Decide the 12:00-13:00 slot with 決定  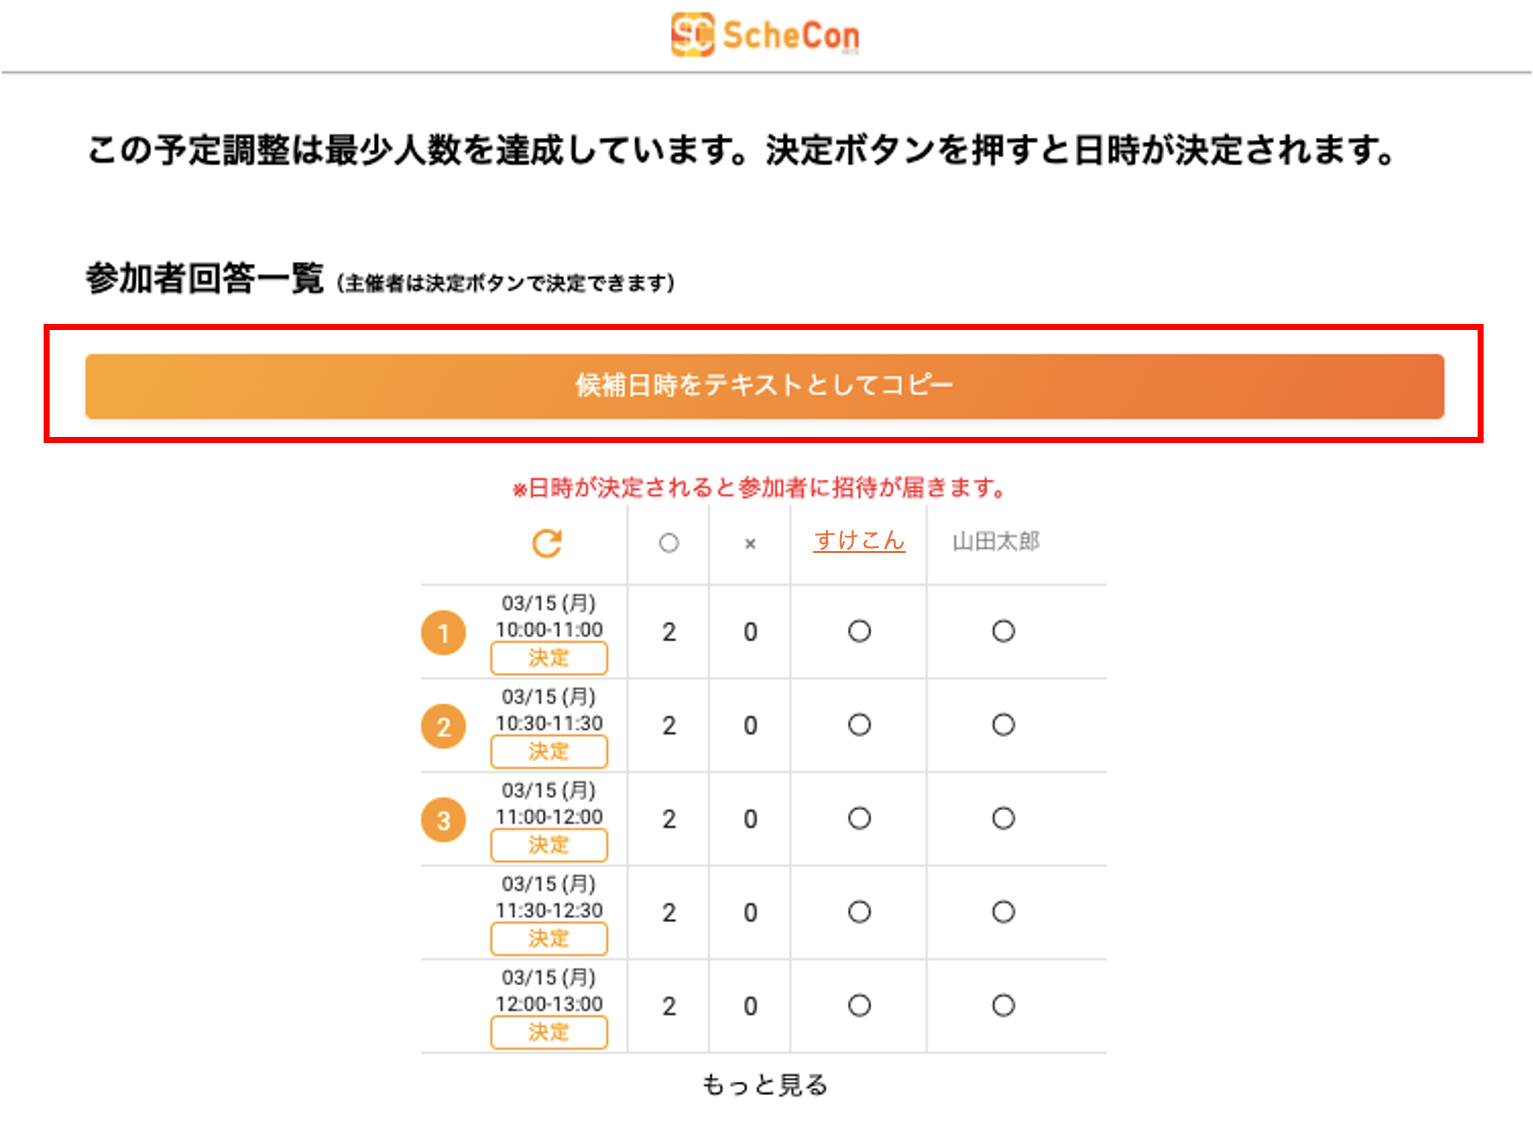pos(549,1032)
